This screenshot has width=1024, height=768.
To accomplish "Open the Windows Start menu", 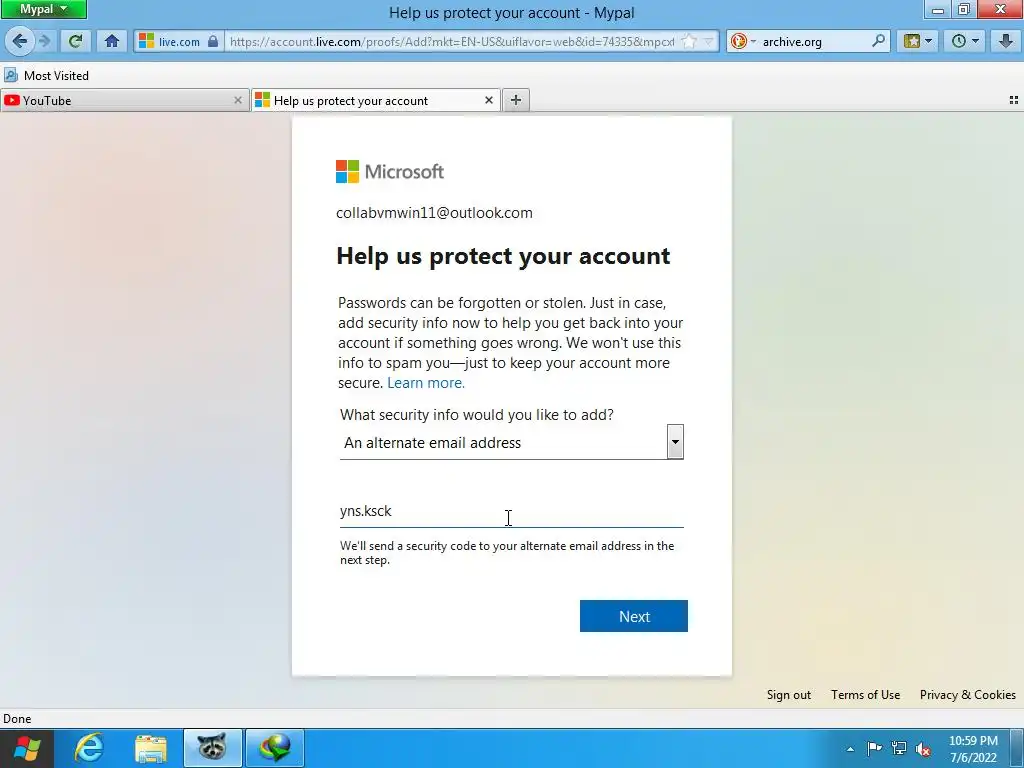I will (27, 748).
